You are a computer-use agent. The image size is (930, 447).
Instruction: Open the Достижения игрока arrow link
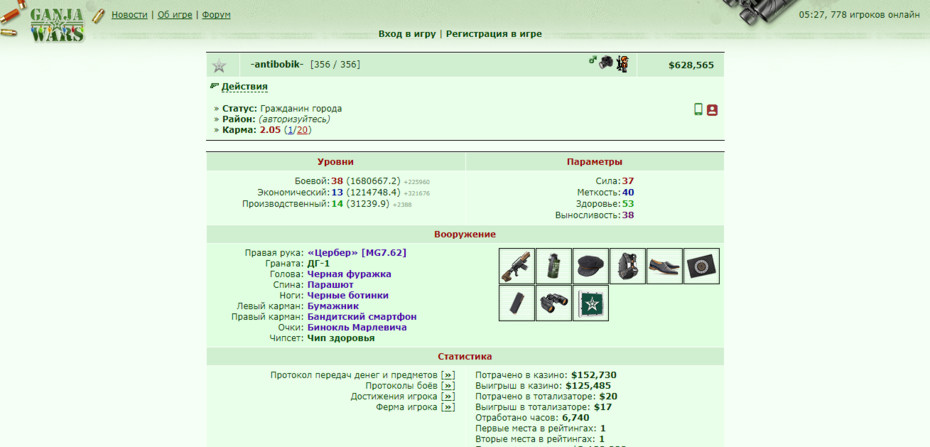(x=448, y=396)
